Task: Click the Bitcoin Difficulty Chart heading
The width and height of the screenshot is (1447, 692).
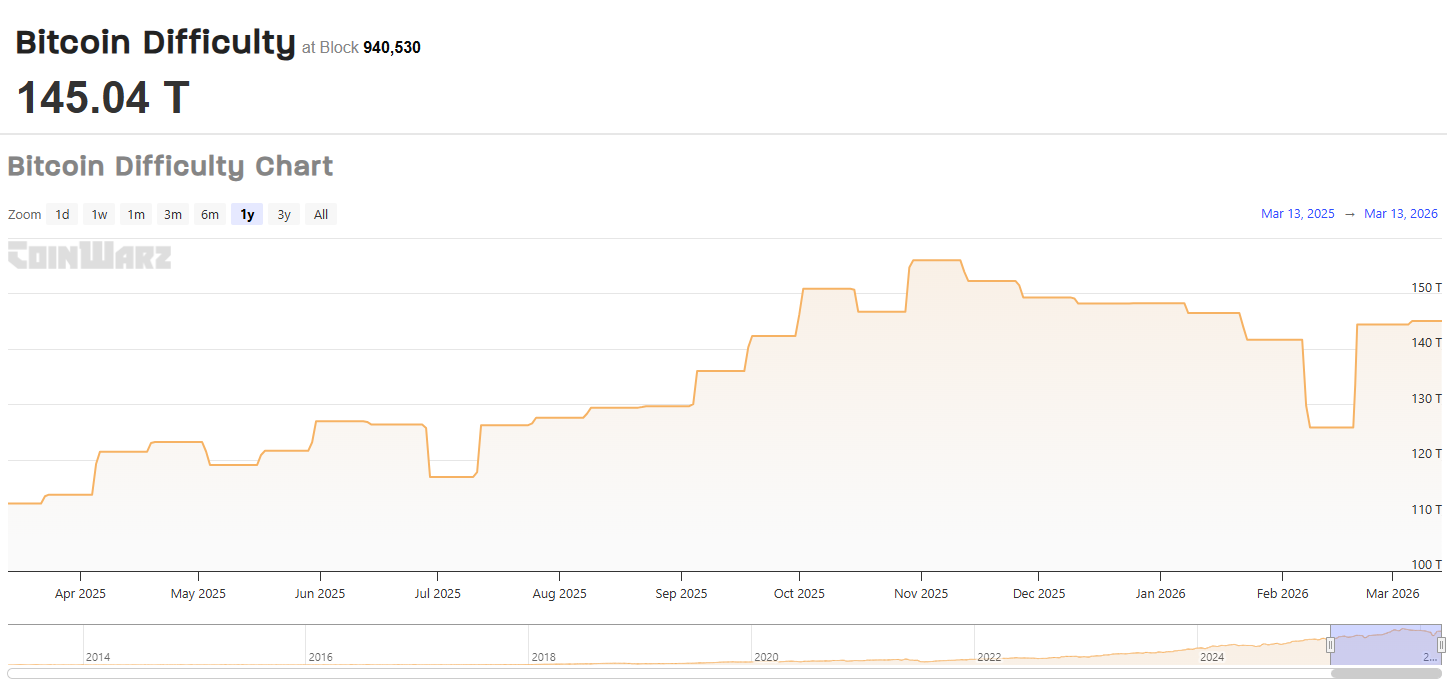Action: pyautogui.click(x=170, y=166)
